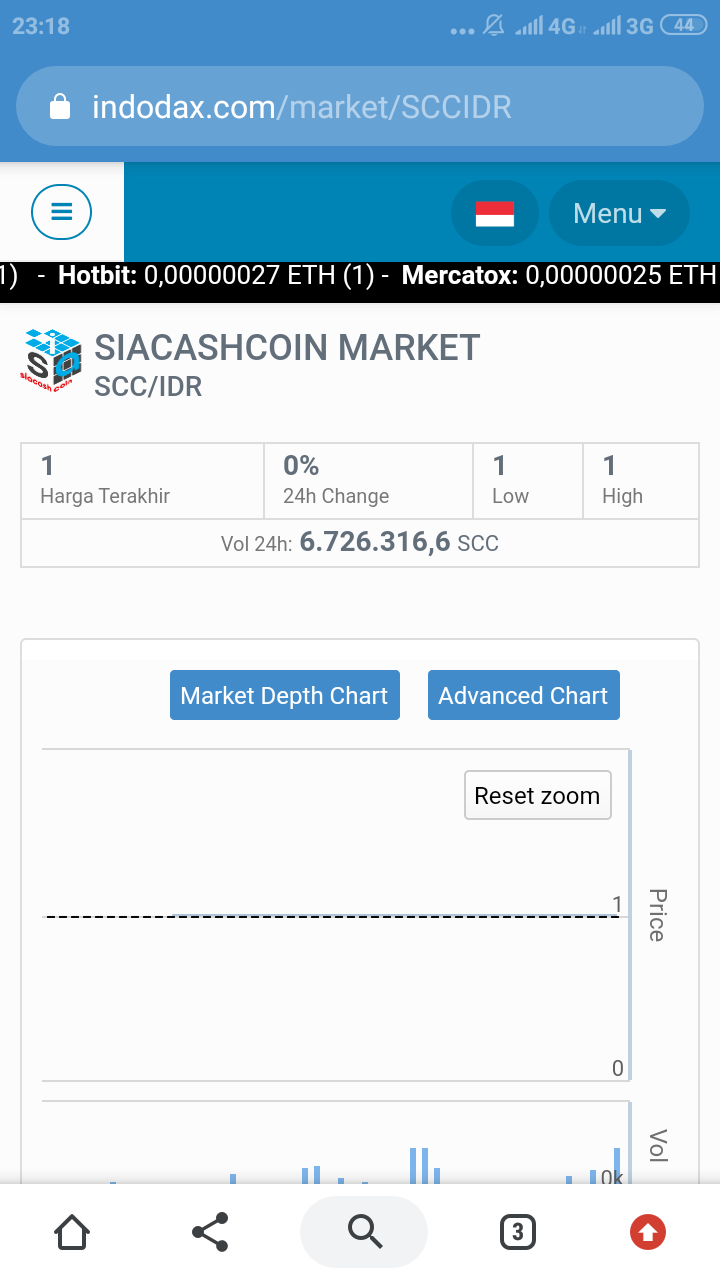720x1280 pixels.
Task: Tap the padlock icon in address bar
Action: pos(61,107)
